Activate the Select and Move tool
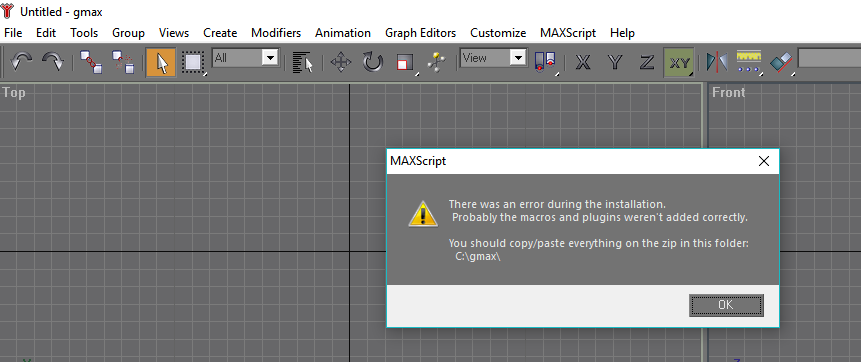This screenshot has width=861, height=362. [340, 62]
